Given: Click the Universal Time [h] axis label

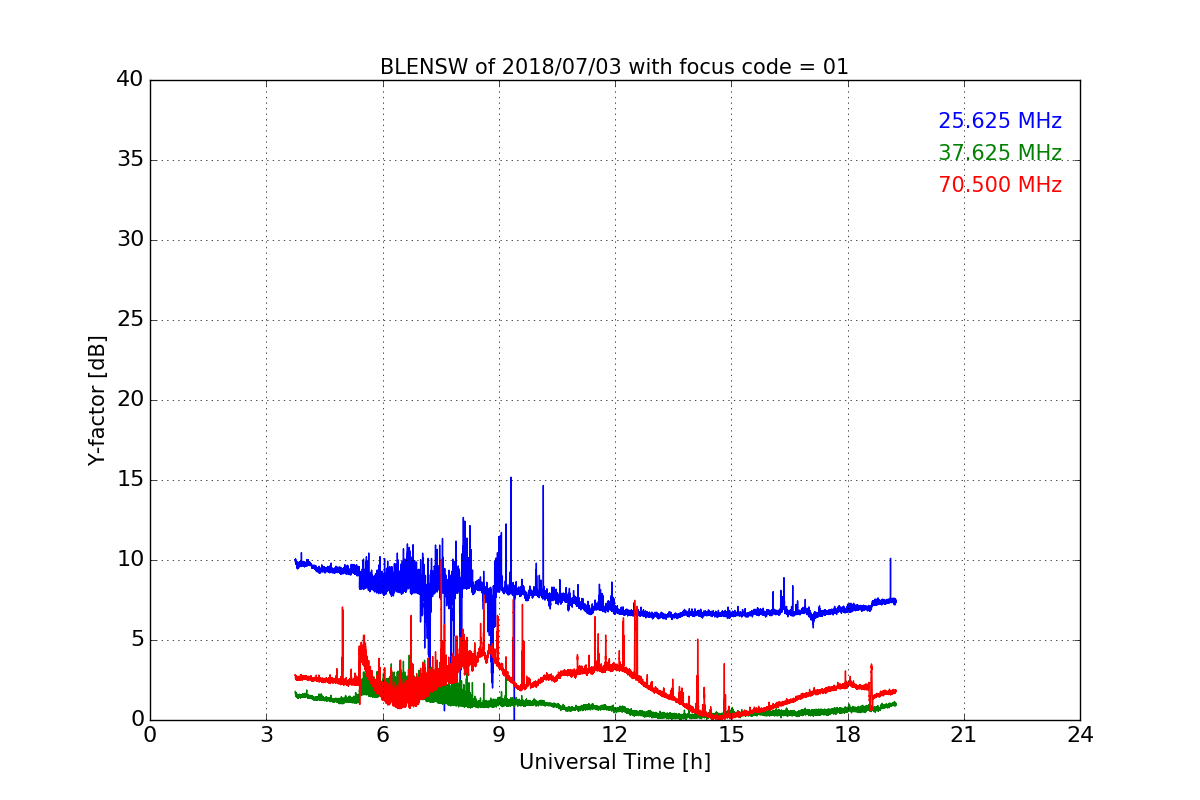Looking at the screenshot, I should (614, 762).
